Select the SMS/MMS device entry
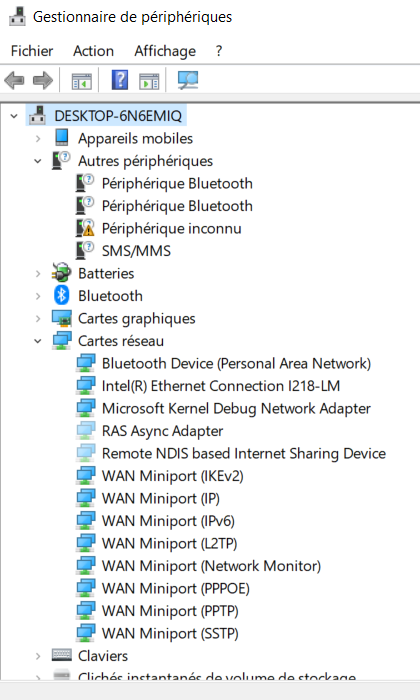420x700 pixels. pyautogui.click(x=136, y=251)
